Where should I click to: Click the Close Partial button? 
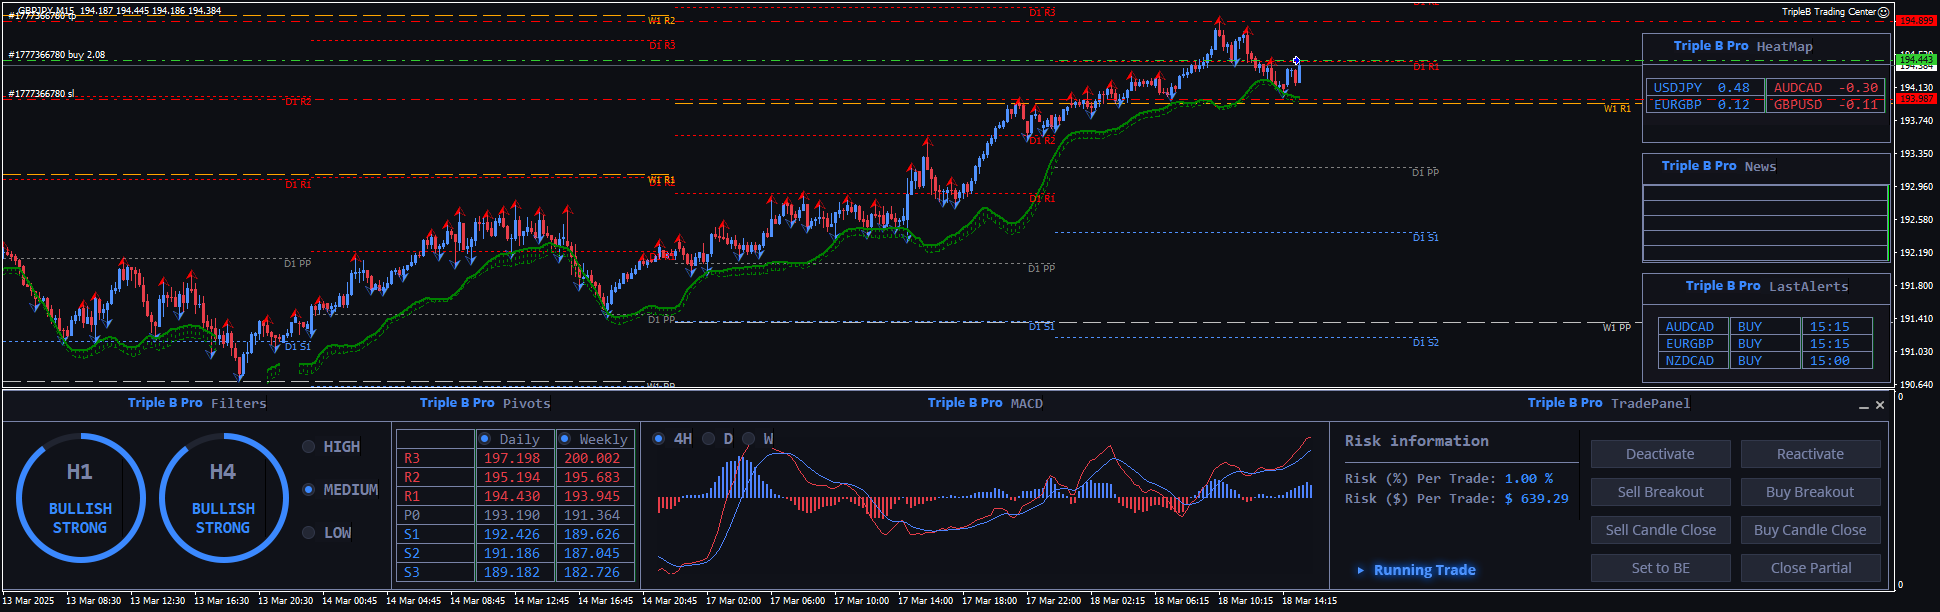click(1810, 568)
